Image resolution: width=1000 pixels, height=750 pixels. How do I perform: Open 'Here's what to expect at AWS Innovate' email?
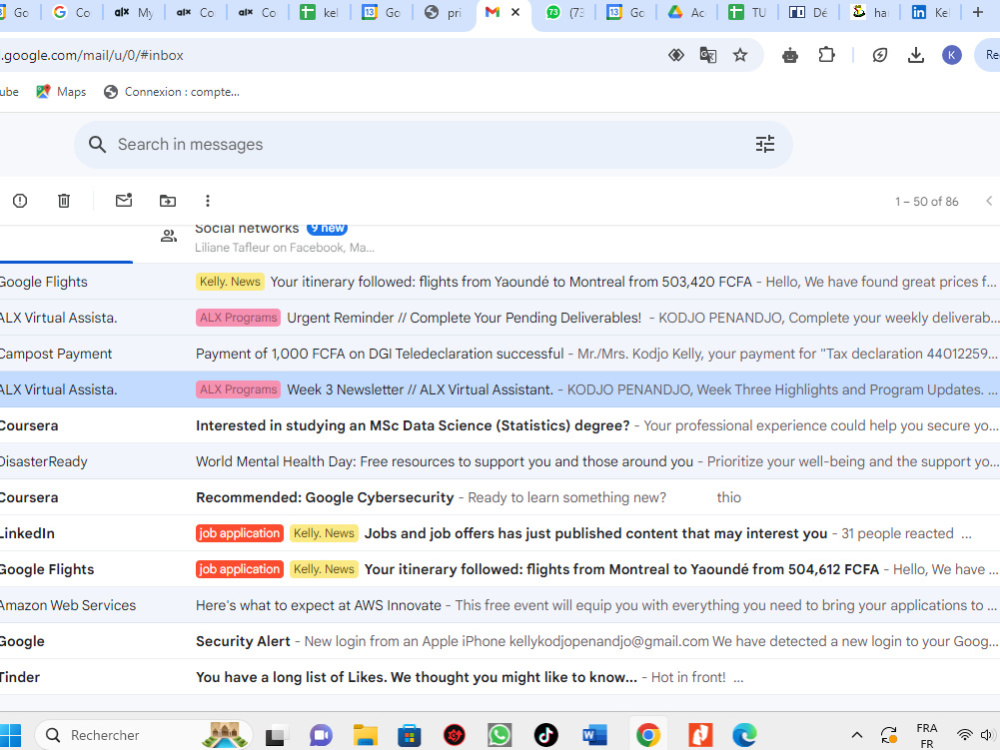[500, 605]
